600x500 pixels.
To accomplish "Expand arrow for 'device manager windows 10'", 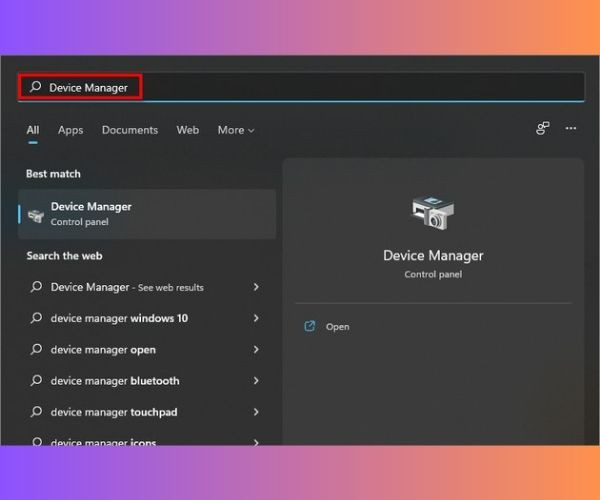I will 256,318.
